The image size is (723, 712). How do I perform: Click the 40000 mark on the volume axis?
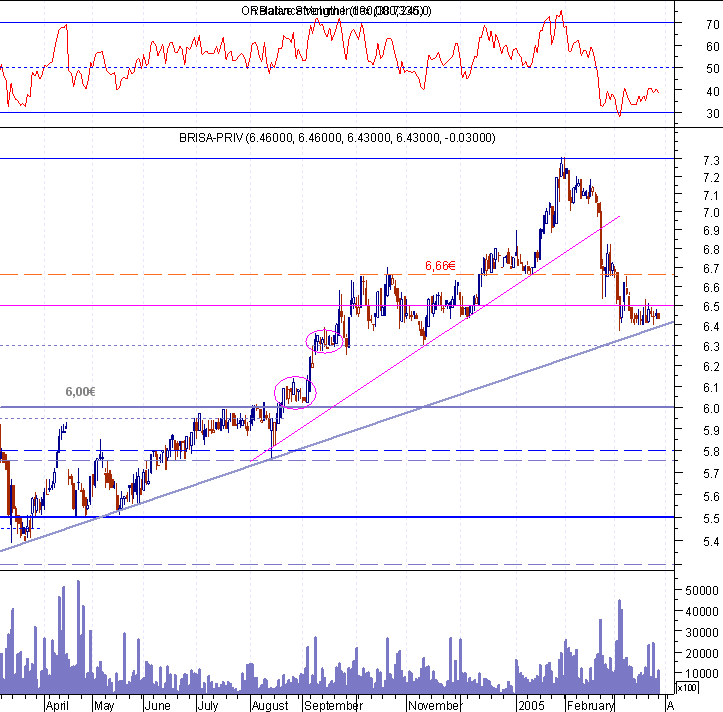pos(702,611)
